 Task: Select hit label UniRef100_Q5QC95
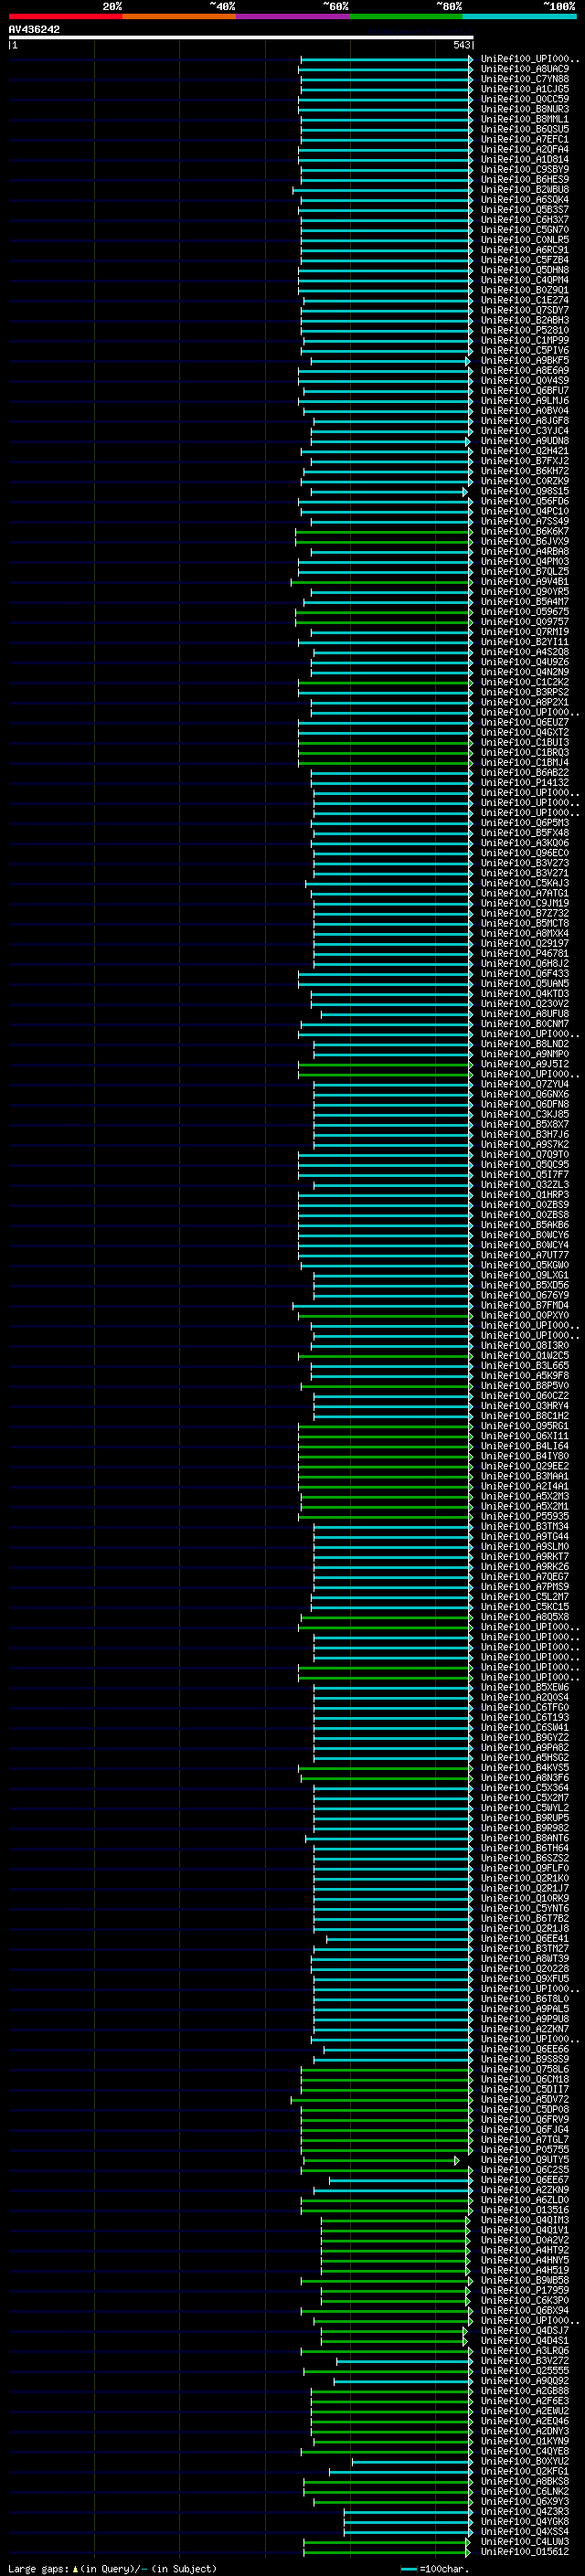(525, 1164)
